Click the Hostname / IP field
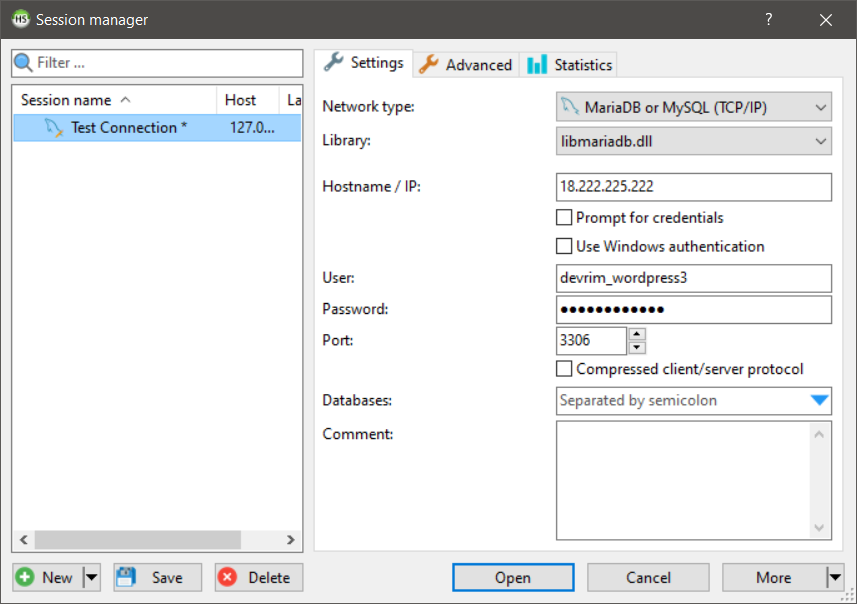This screenshot has width=857, height=604. (x=694, y=187)
